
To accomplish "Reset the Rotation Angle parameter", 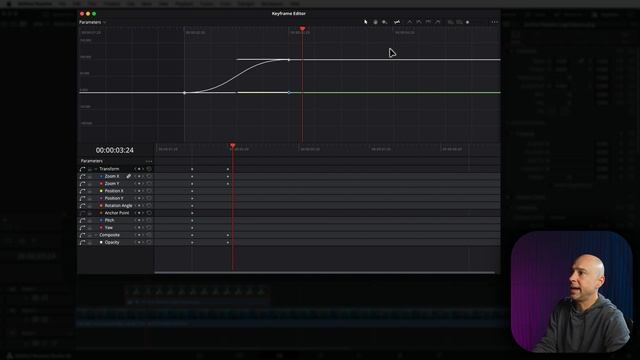I will pos(149,206).
